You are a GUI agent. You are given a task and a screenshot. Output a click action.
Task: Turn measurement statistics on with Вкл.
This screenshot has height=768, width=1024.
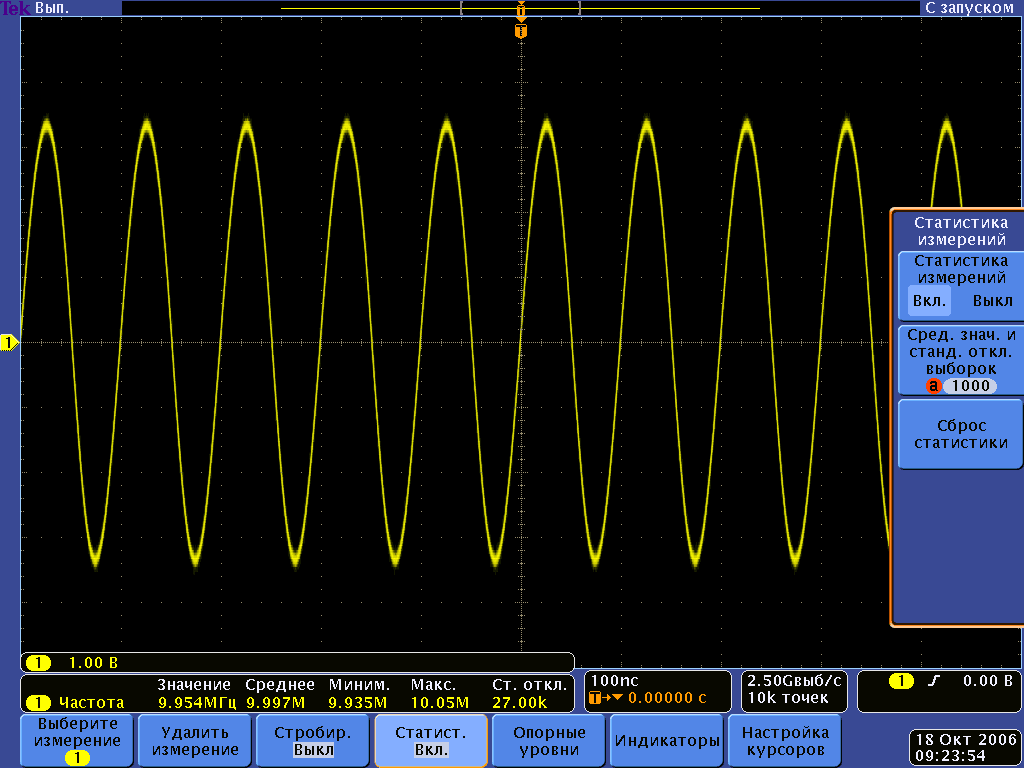point(923,300)
